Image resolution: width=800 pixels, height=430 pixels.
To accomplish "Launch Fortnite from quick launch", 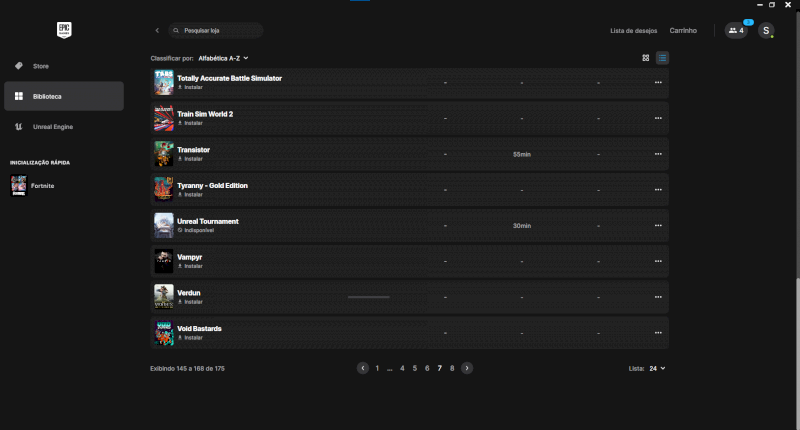I will click(x=33, y=186).
